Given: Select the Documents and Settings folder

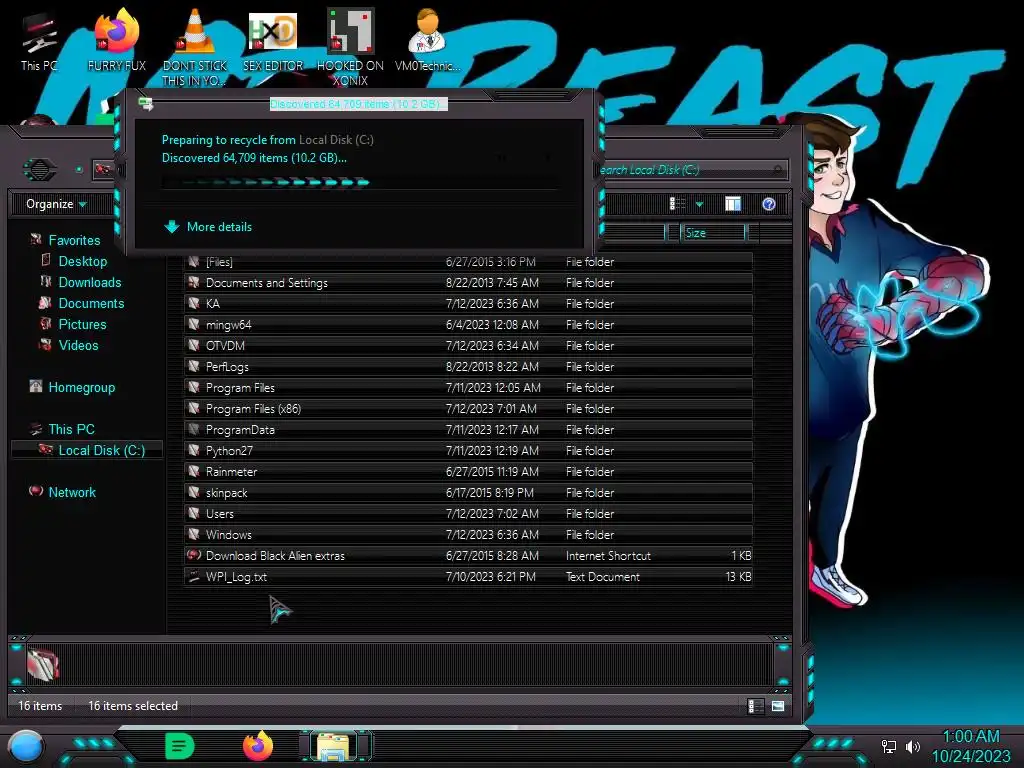Looking at the screenshot, I should 468,283.
